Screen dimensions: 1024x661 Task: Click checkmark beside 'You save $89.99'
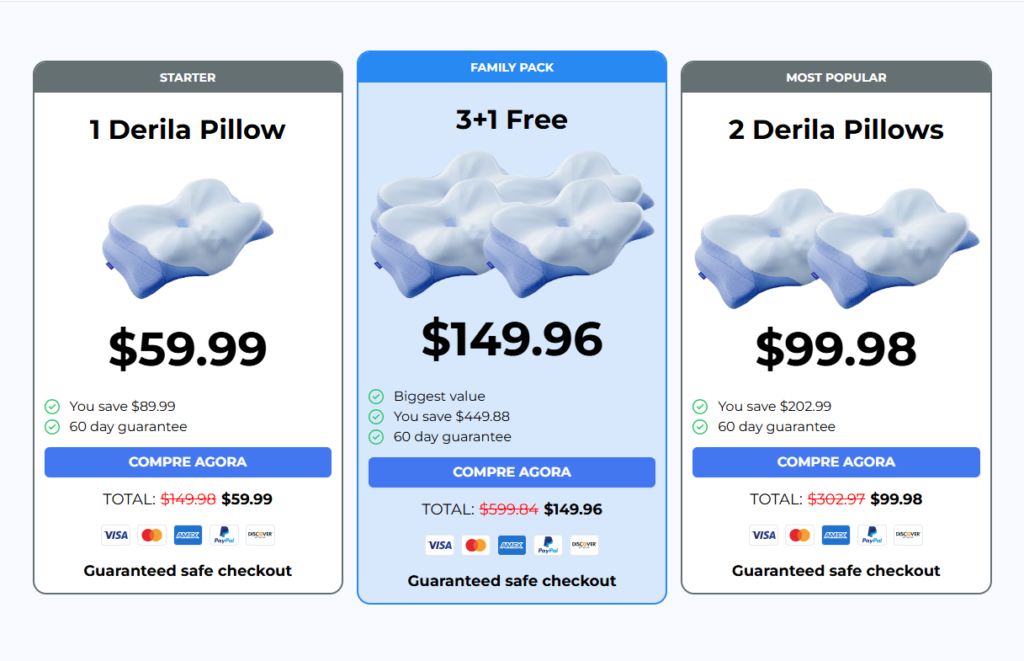point(52,406)
